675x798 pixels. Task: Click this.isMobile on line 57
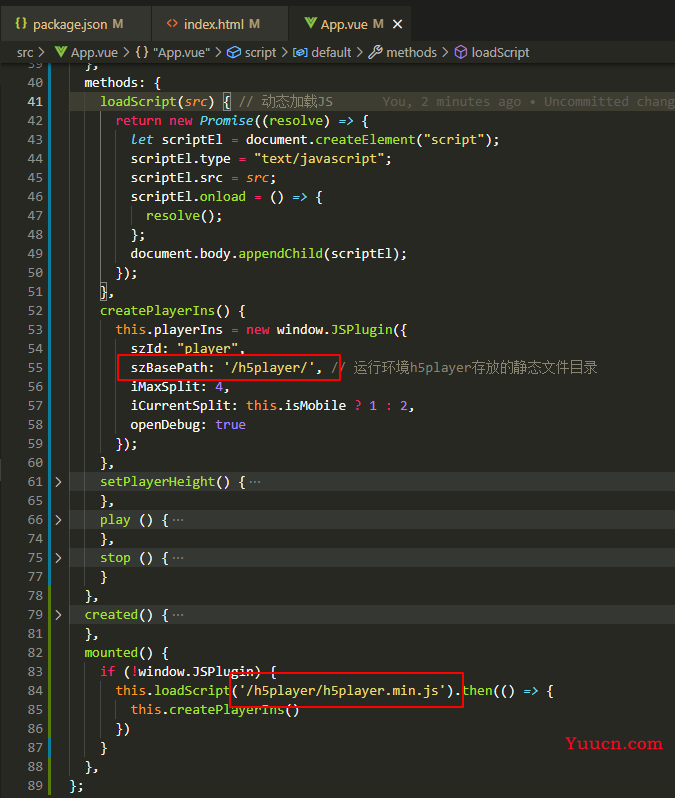(296, 406)
